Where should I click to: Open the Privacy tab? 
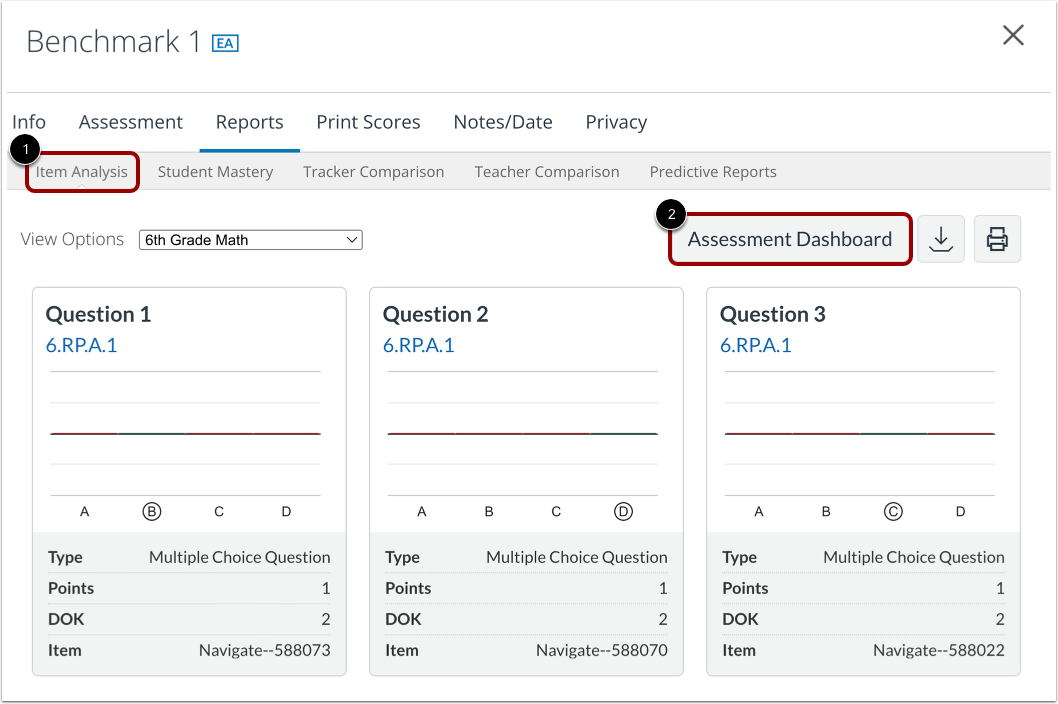click(616, 122)
